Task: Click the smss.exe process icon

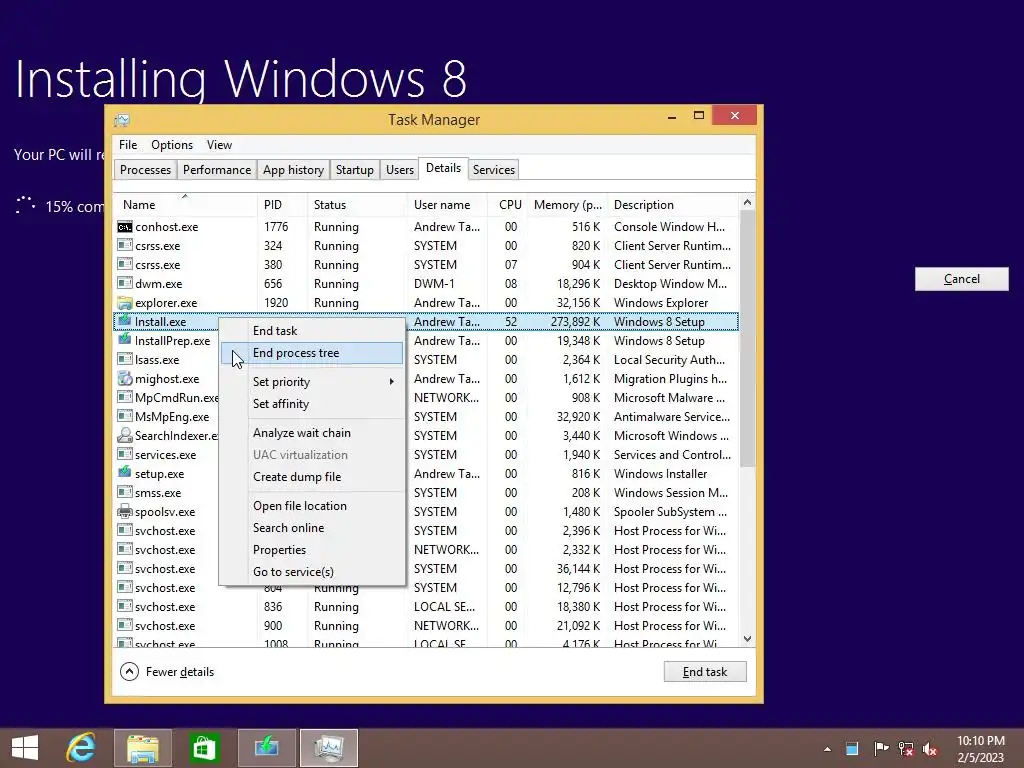Action: click(x=124, y=492)
